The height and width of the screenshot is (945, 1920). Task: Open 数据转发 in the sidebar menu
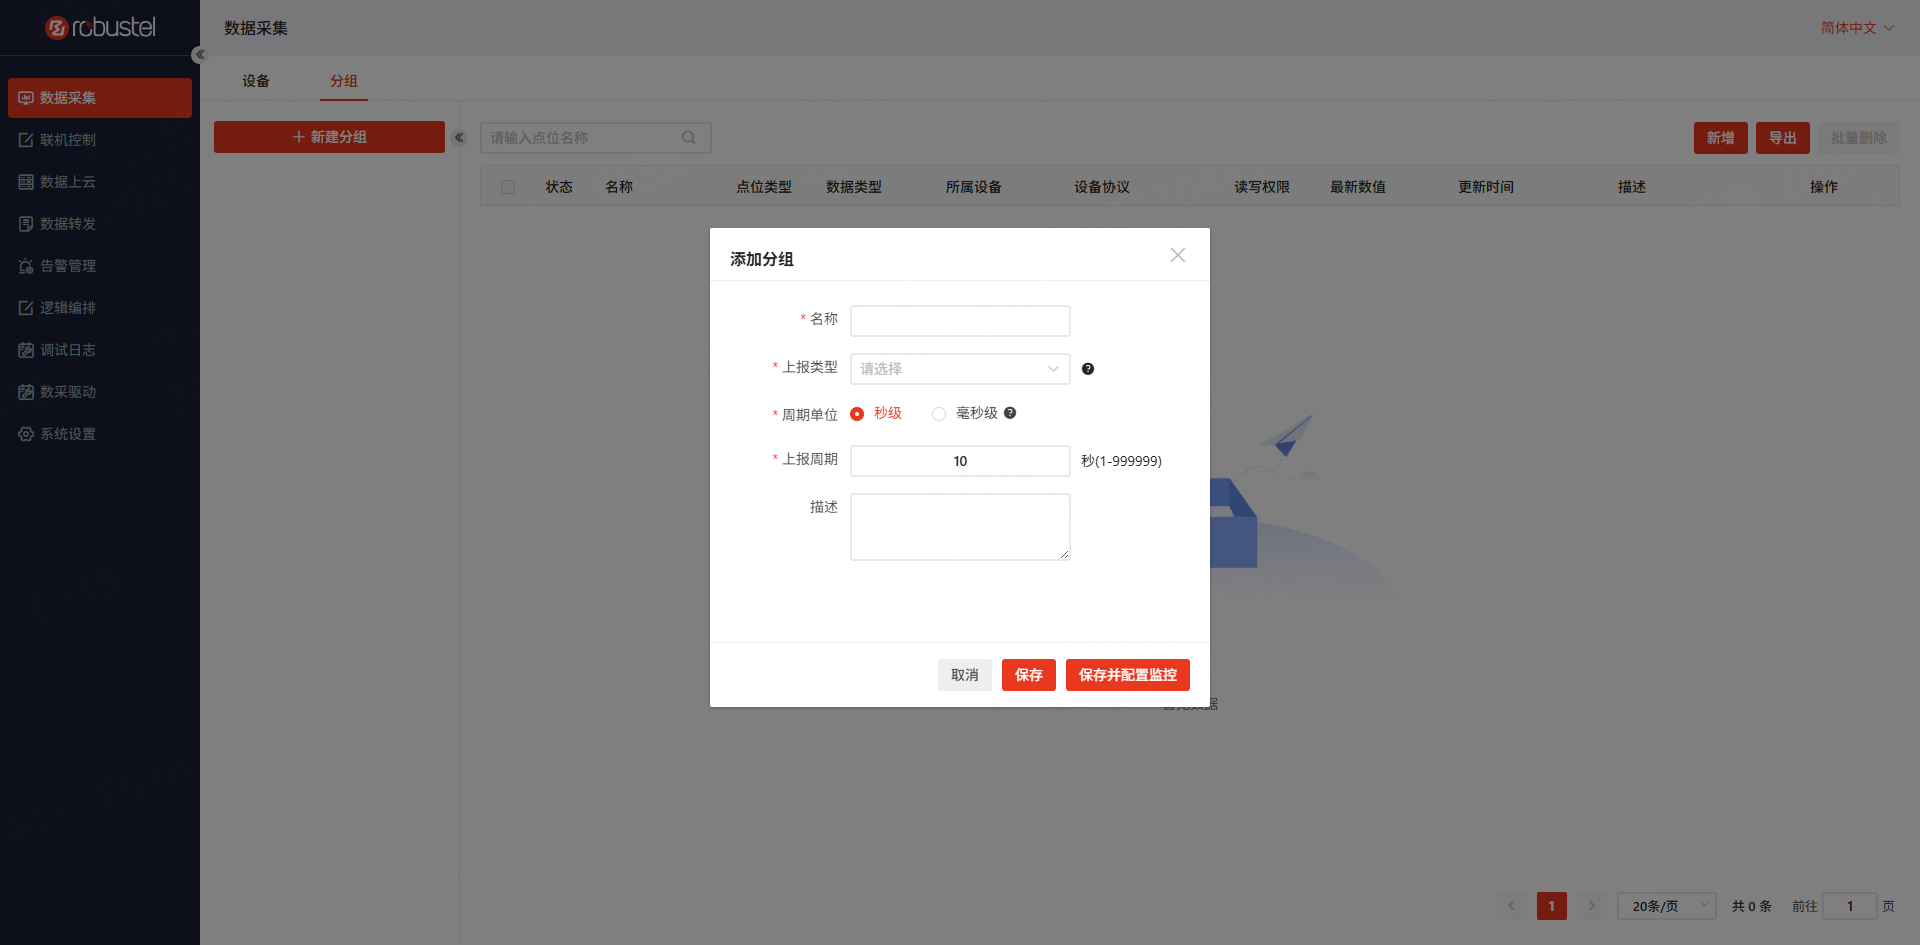click(68, 224)
